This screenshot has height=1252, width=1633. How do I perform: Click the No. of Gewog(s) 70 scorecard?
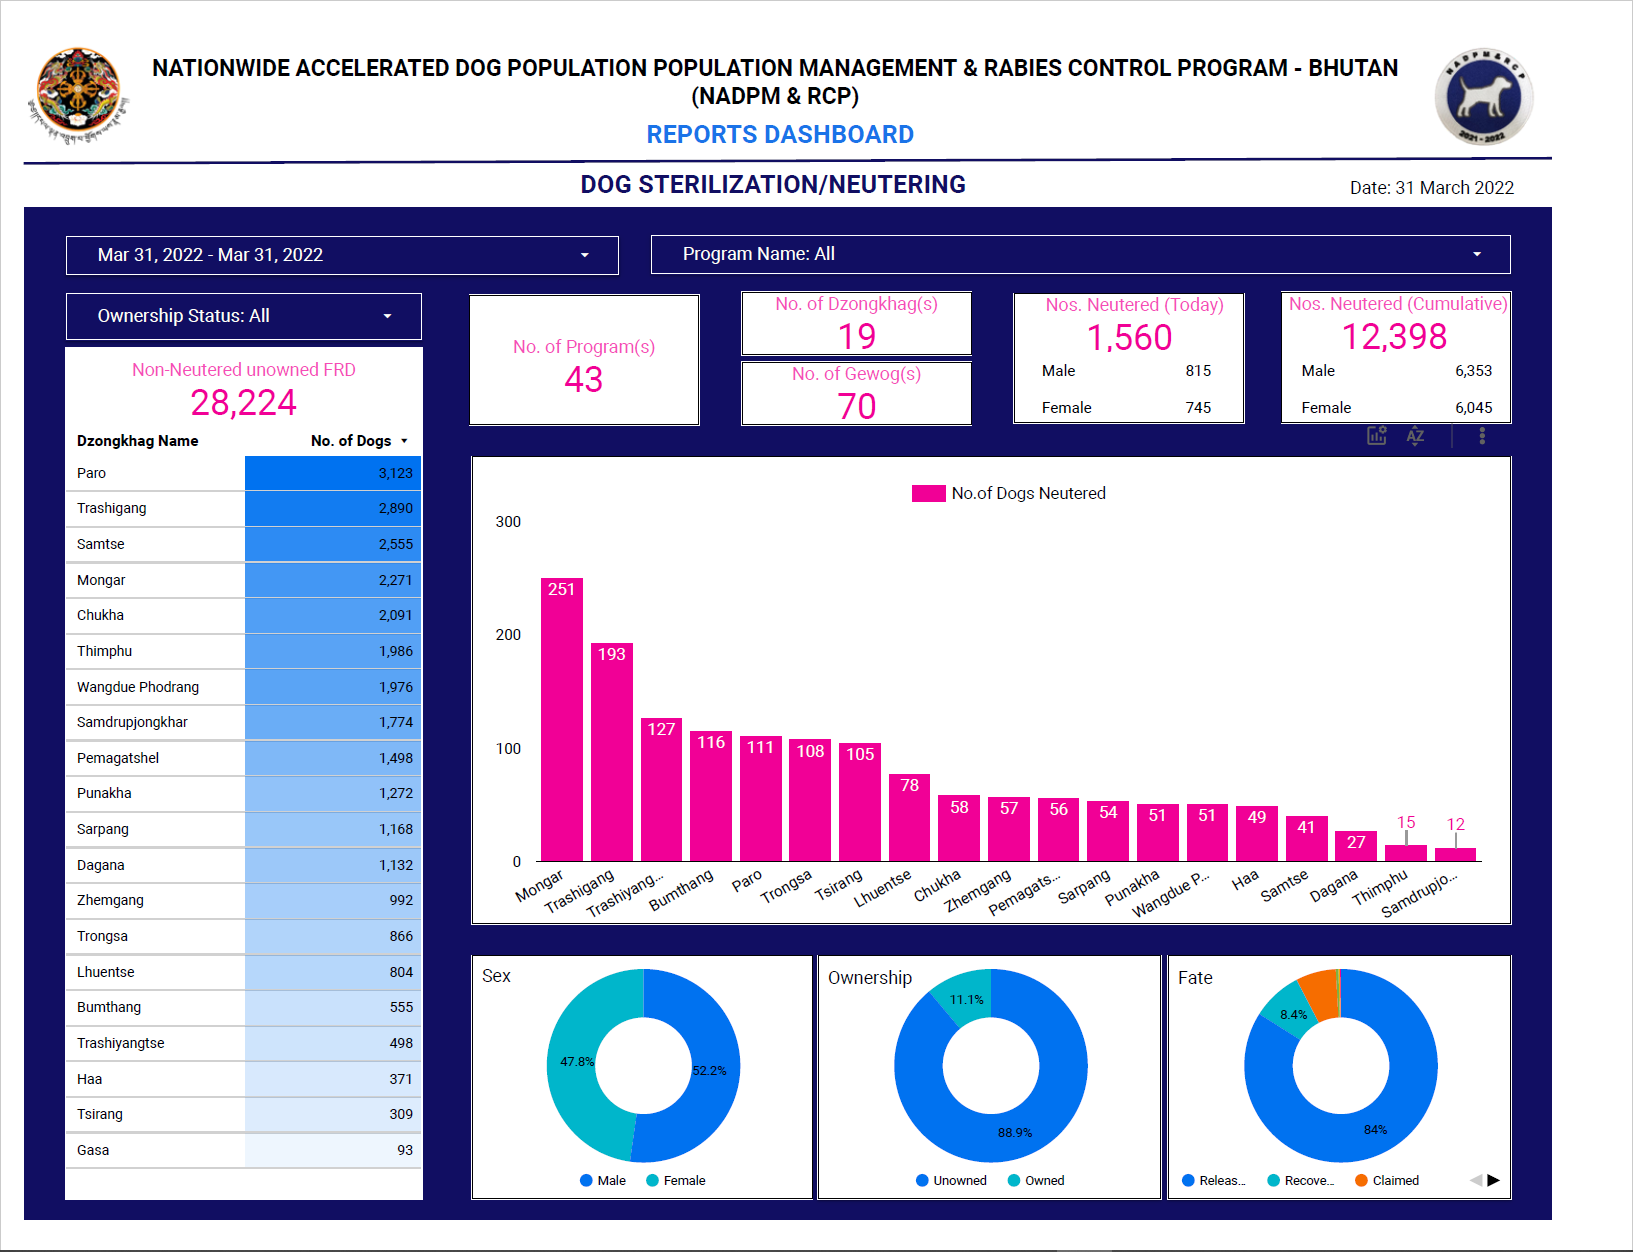856,394
